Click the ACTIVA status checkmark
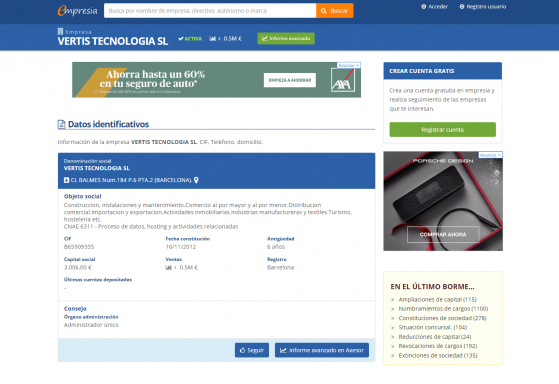The image size is (559, 384). (181, 39)
